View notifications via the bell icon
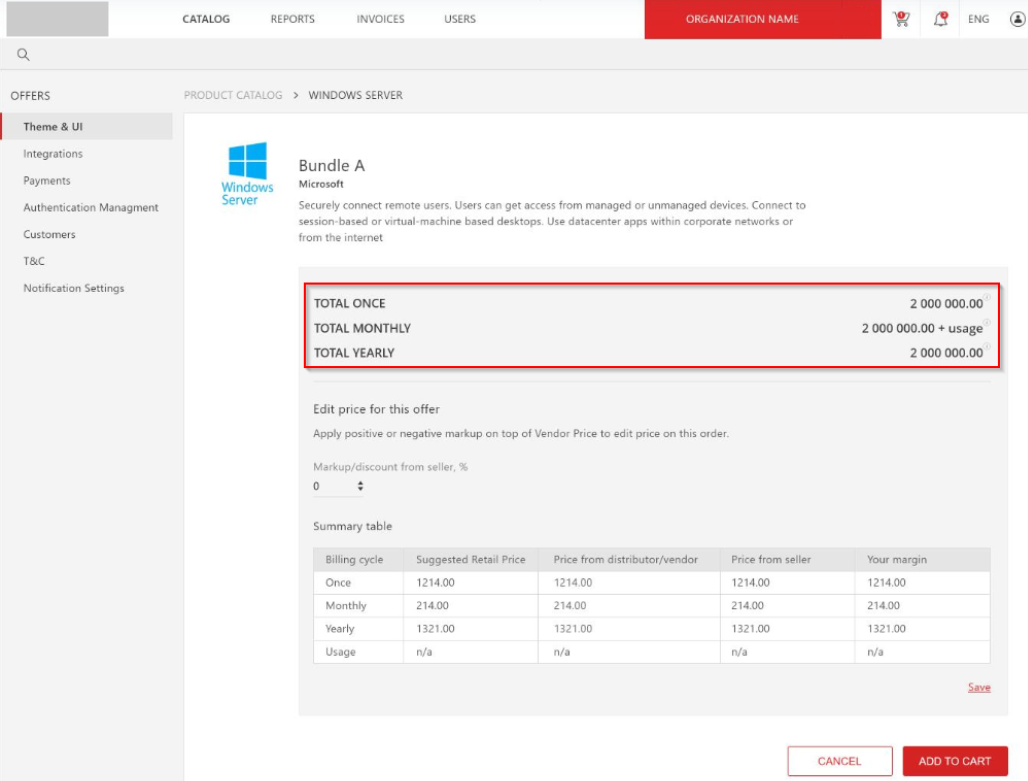The image size is (1028, 781). pos(941,19)
